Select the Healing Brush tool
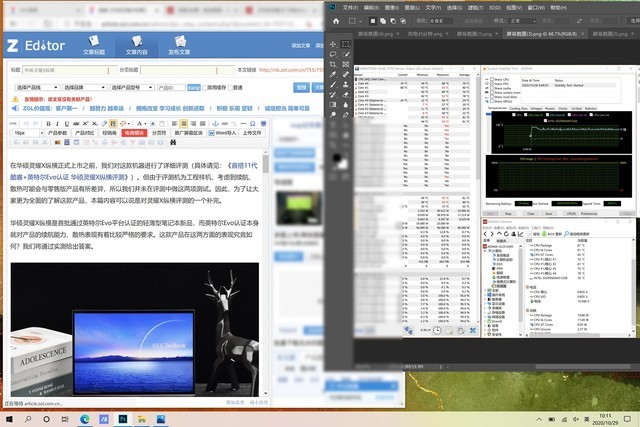The image size is (640, 427). 346,75
